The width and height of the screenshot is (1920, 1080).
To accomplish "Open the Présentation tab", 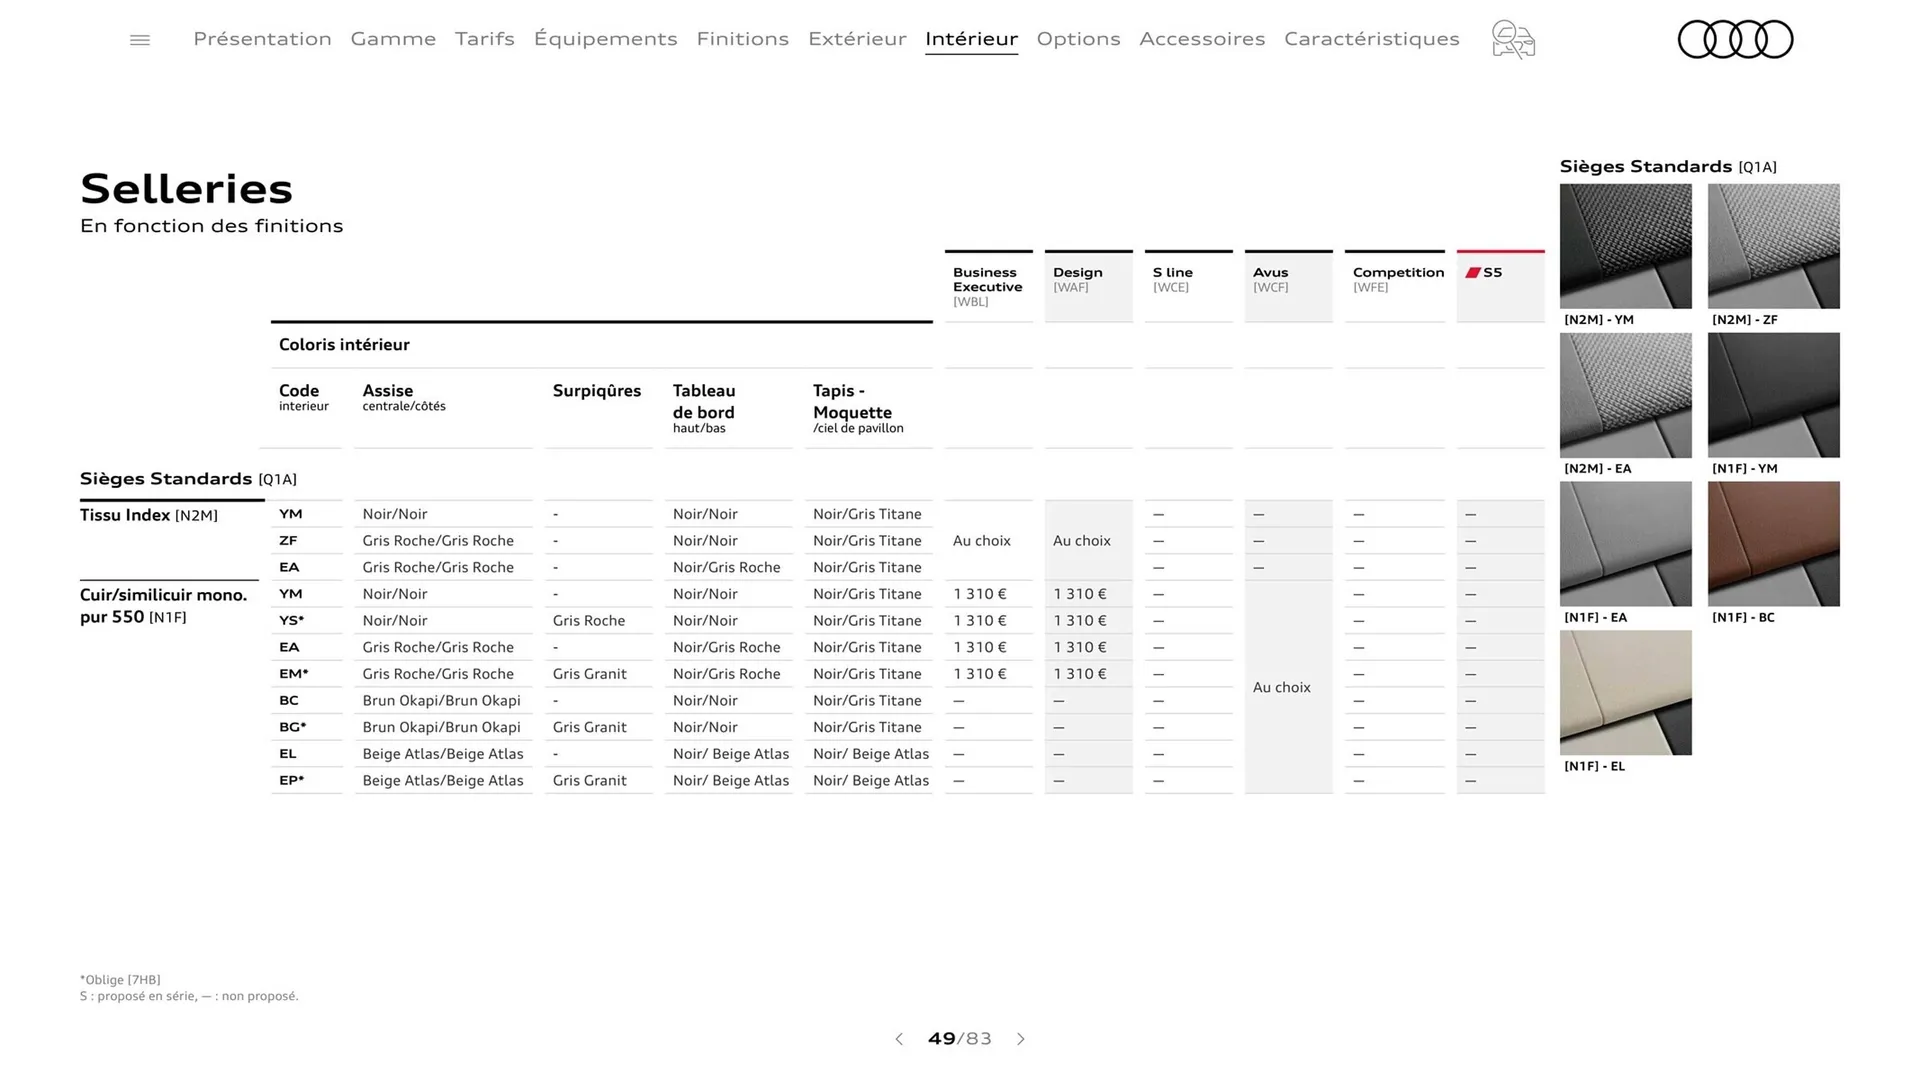I will [262, 39].
